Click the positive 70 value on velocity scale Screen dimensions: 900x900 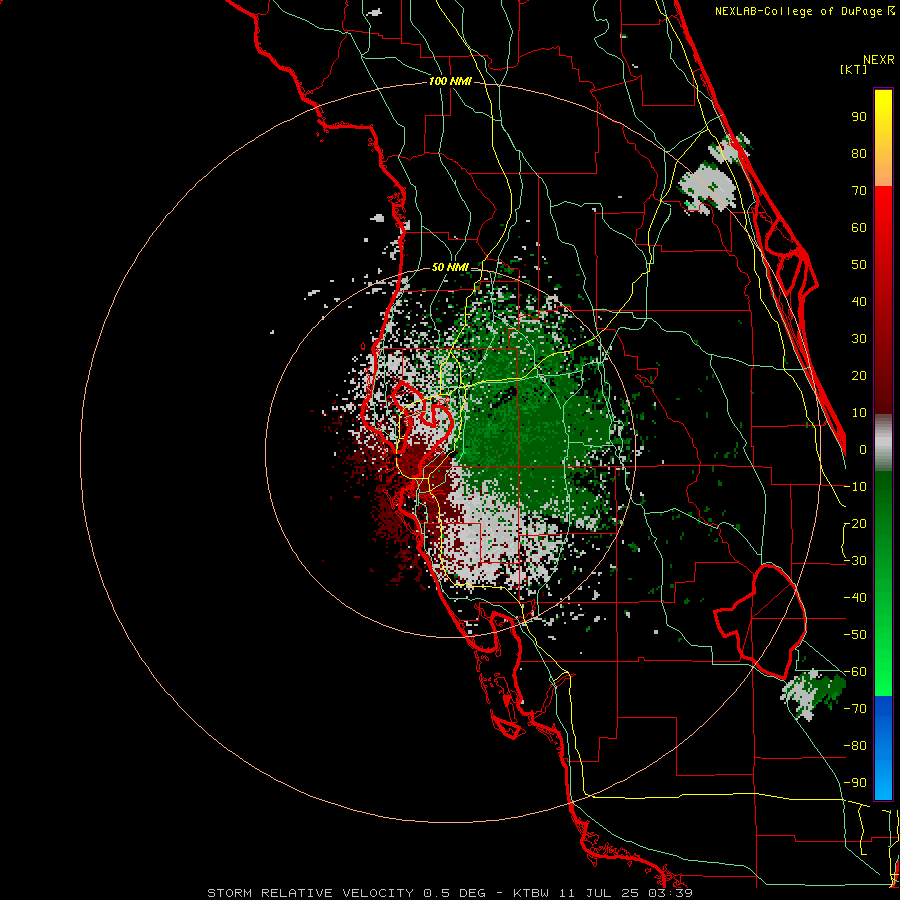tap(859, 191)
